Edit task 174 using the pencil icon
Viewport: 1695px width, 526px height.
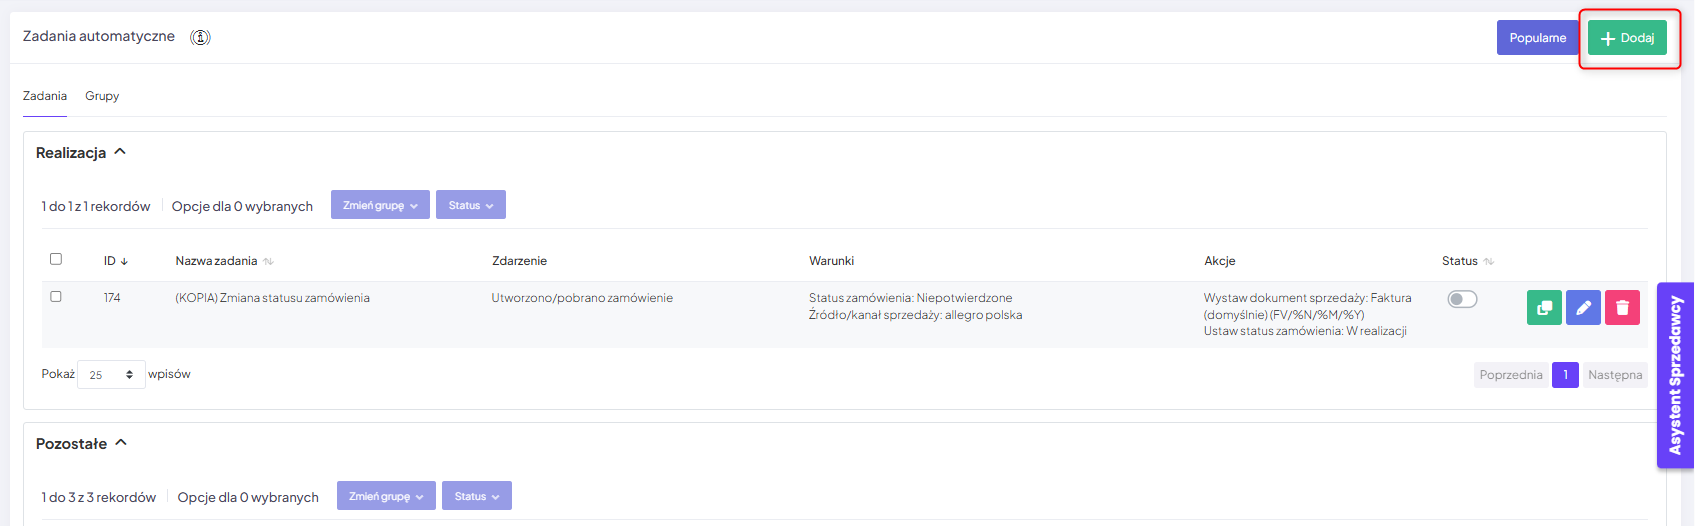(1583, 308)
